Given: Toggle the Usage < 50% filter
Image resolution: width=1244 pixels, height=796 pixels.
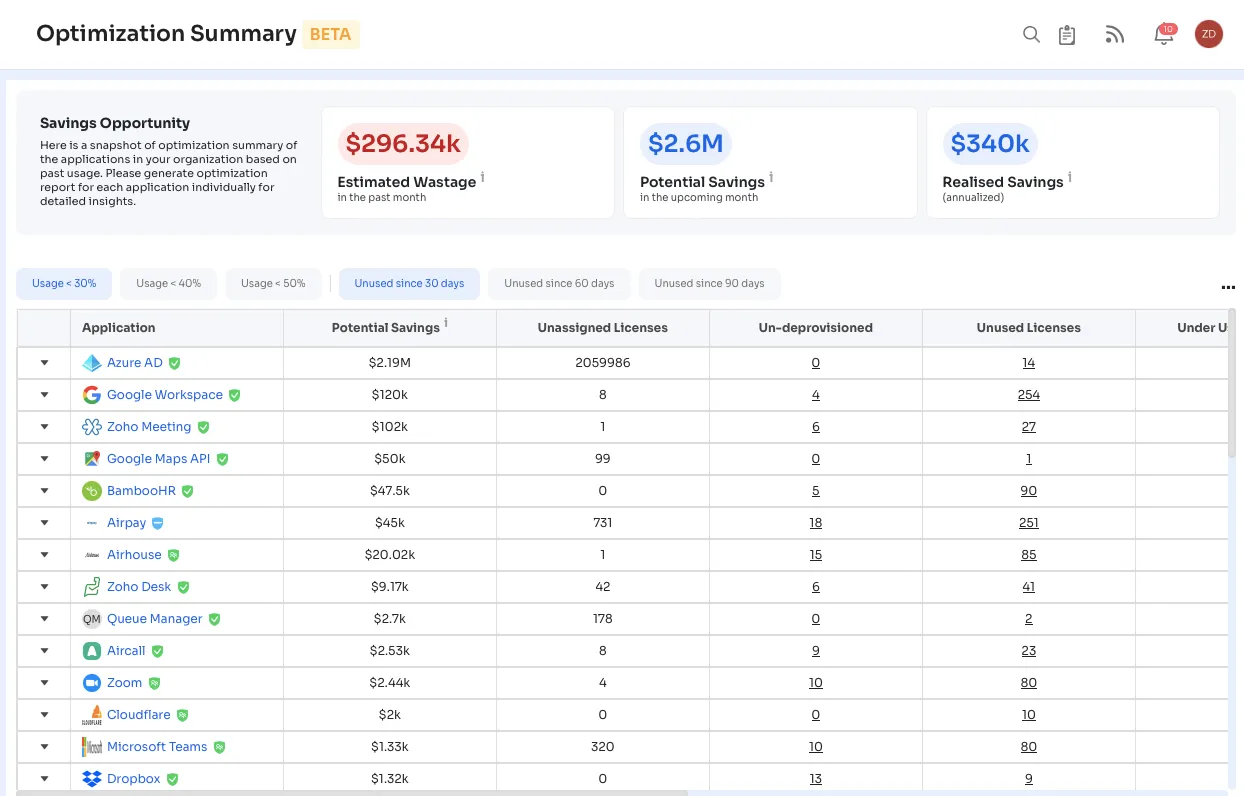Looking at the screenshot, I should (x=273, y=284).
